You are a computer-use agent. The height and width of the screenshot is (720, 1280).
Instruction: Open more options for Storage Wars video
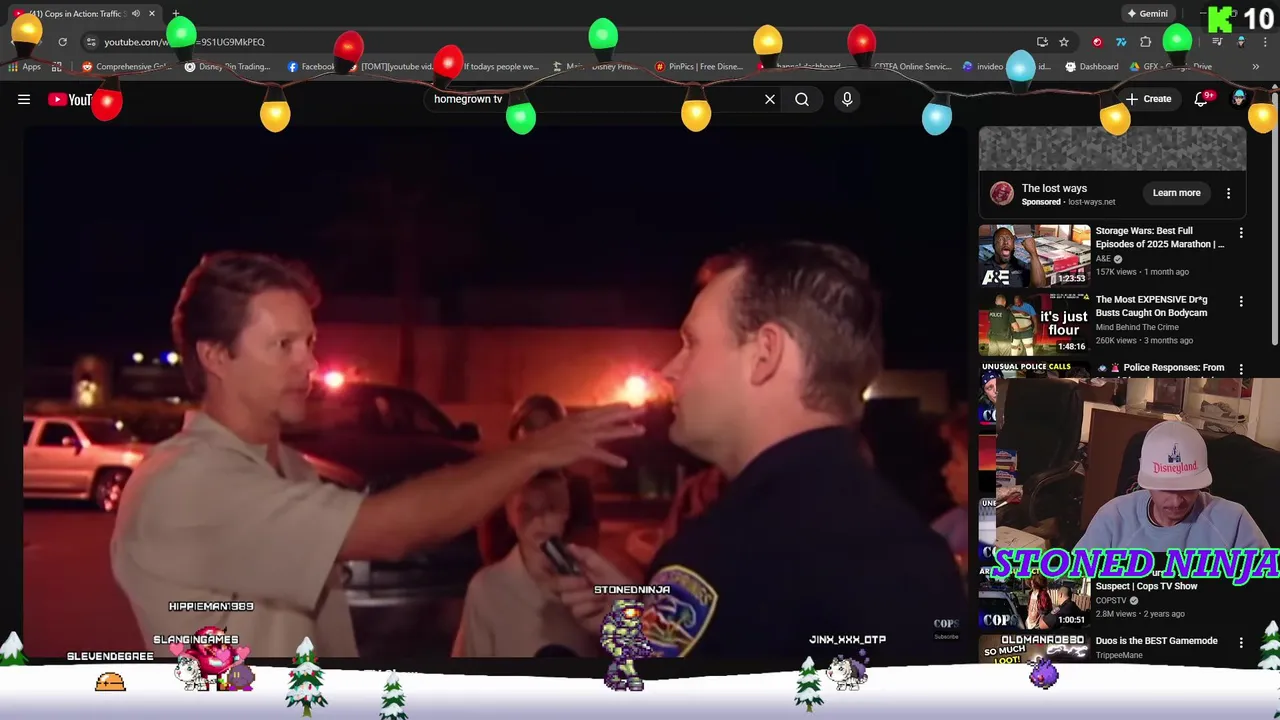point(1241,233)
